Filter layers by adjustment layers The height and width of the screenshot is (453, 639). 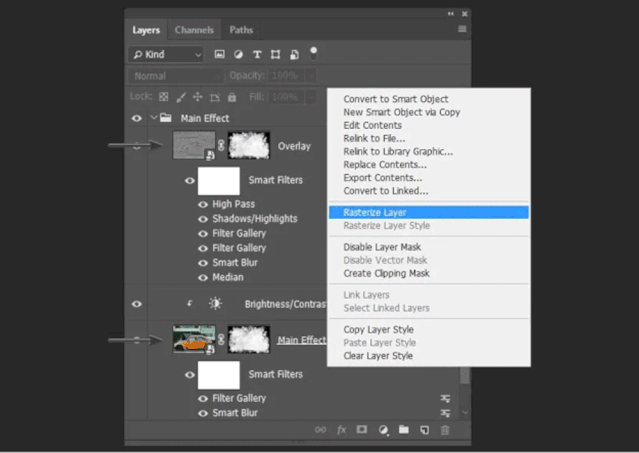pos(238,54)
